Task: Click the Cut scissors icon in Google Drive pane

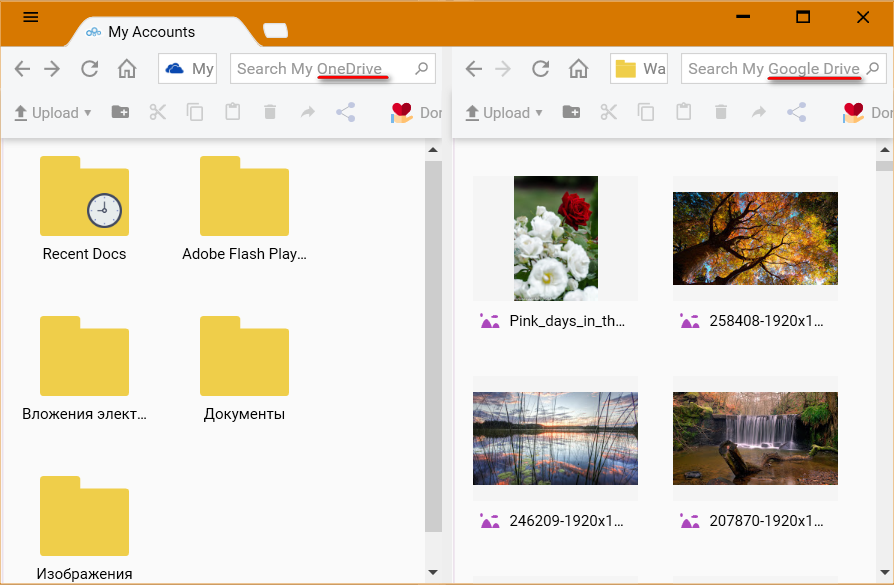Action: click(x=609, y=112)
